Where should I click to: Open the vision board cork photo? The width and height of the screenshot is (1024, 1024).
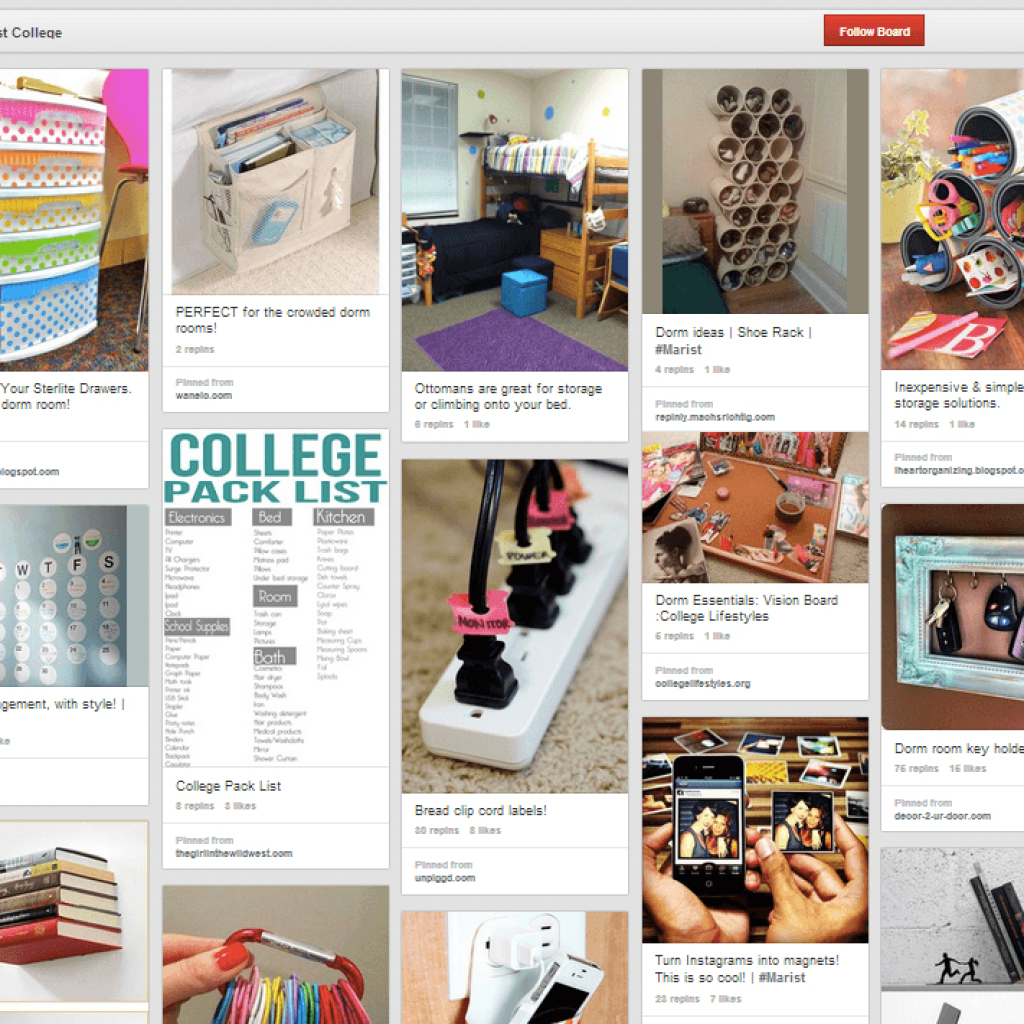click(x=755, y=507)
